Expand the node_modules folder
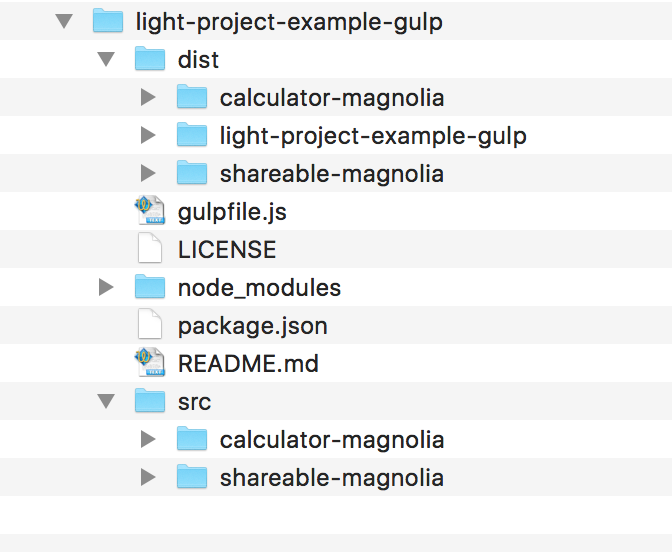The width and height of the screenshot is (672, 552). [107, 287]
